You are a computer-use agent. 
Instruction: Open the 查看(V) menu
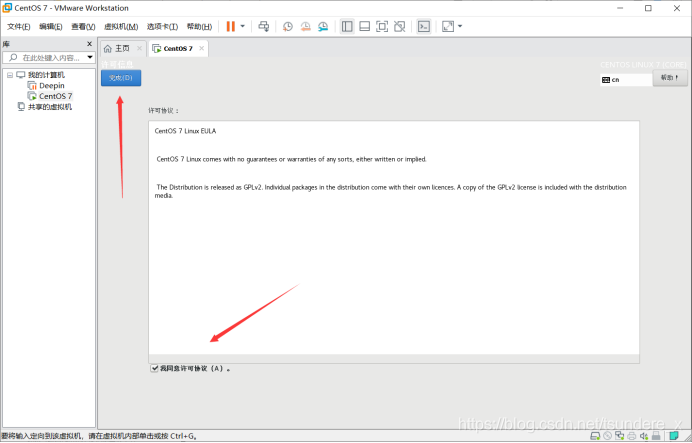tap(83, 27)
